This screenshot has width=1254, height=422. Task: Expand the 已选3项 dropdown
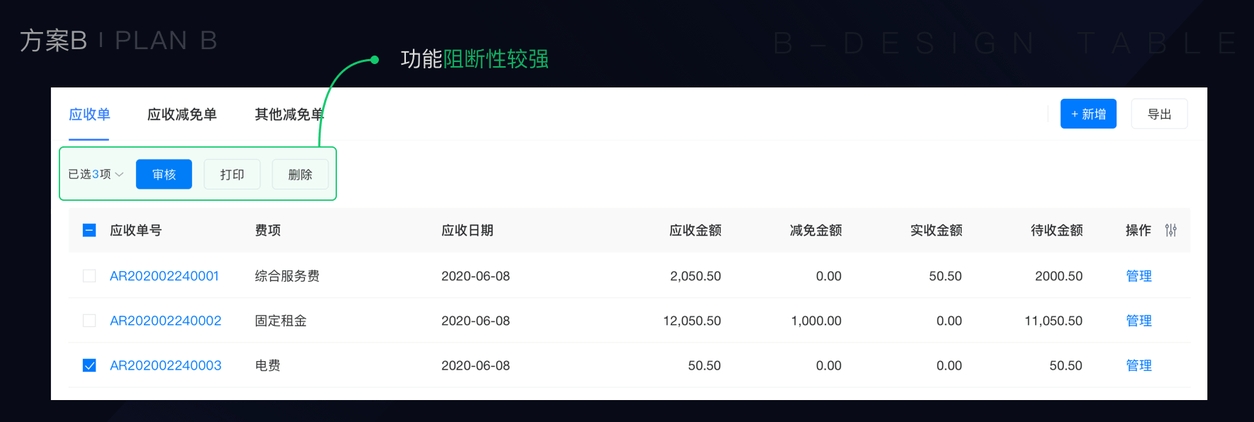point(96,174)
